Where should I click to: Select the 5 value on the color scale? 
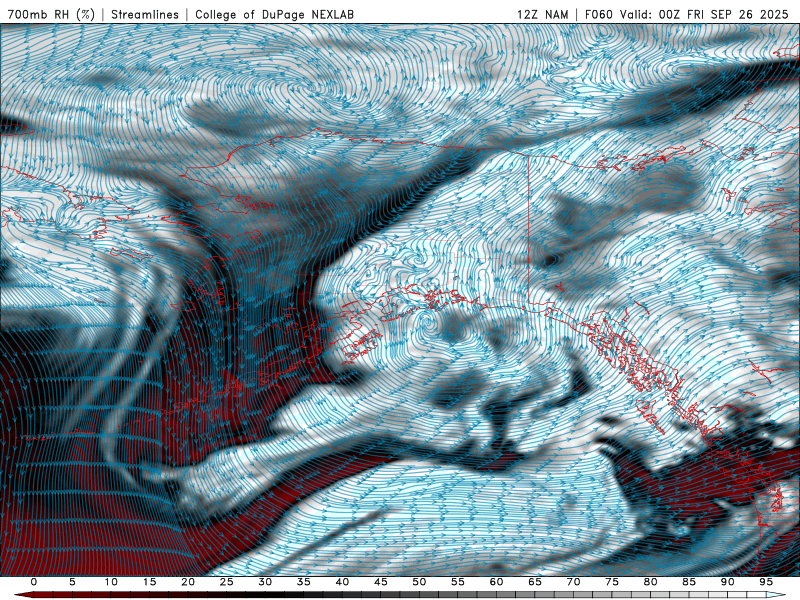click(x=72, y=582)
